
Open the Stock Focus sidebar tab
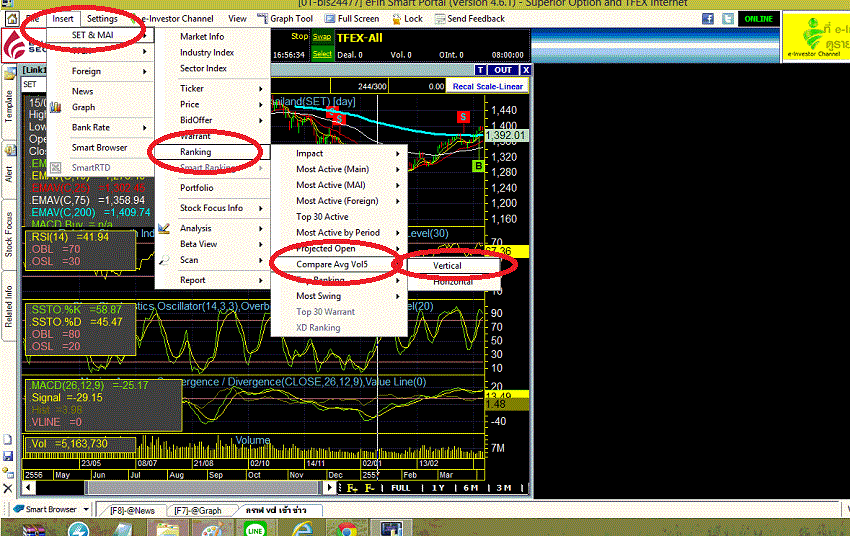tap(9, 234)
